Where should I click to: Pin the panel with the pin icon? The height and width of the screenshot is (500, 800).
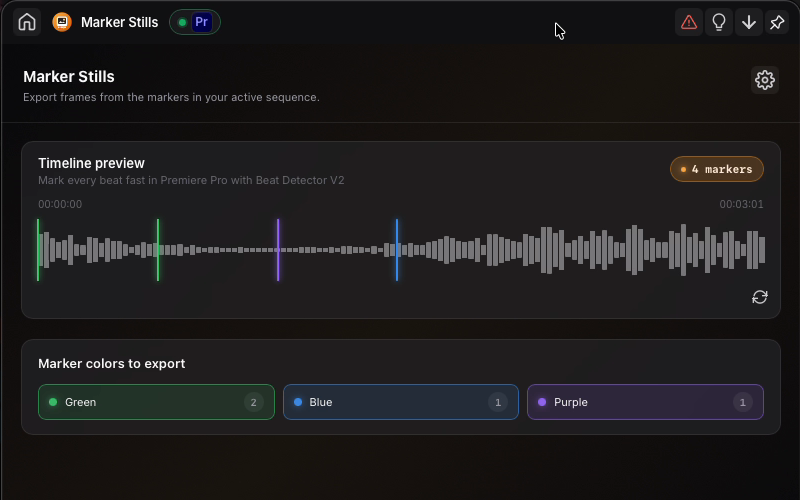[x=777, y=22]
